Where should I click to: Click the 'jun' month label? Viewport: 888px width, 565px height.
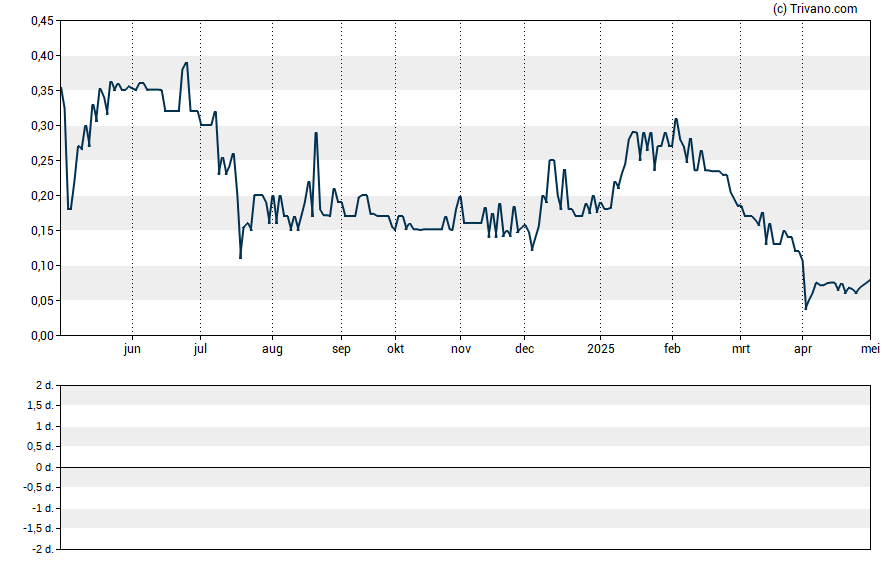pos(132,349)
